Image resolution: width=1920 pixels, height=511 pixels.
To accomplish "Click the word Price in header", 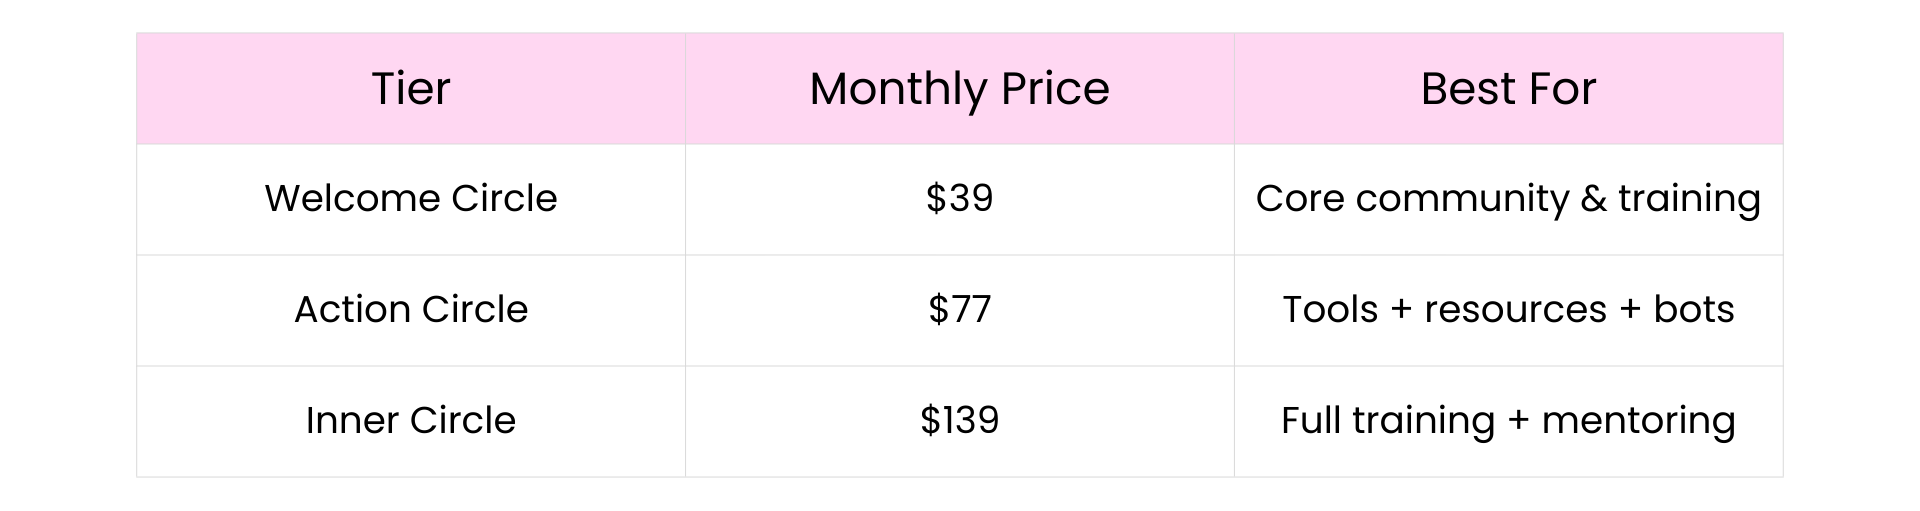I will tap(1055, 89).
